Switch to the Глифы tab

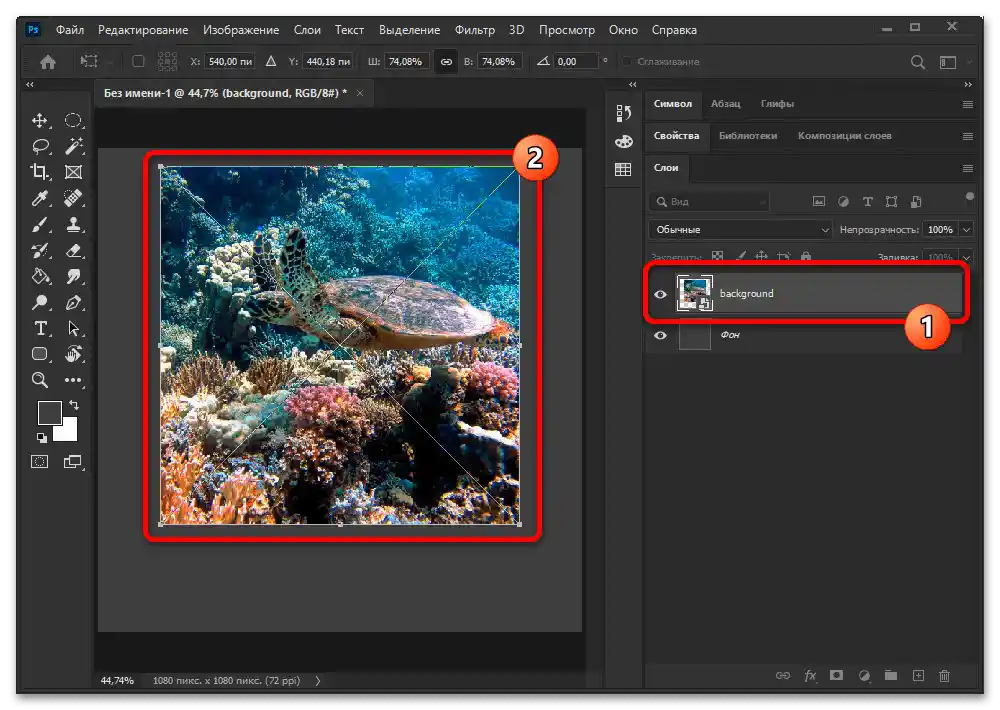tap(777, 104)
